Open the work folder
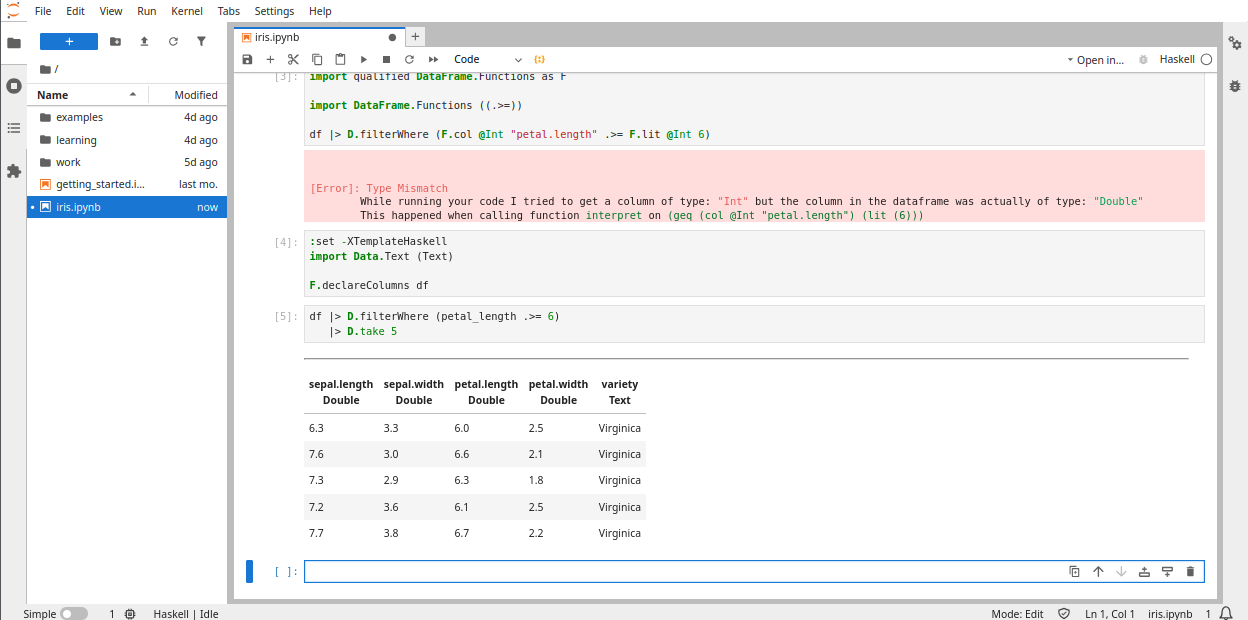 127,162
